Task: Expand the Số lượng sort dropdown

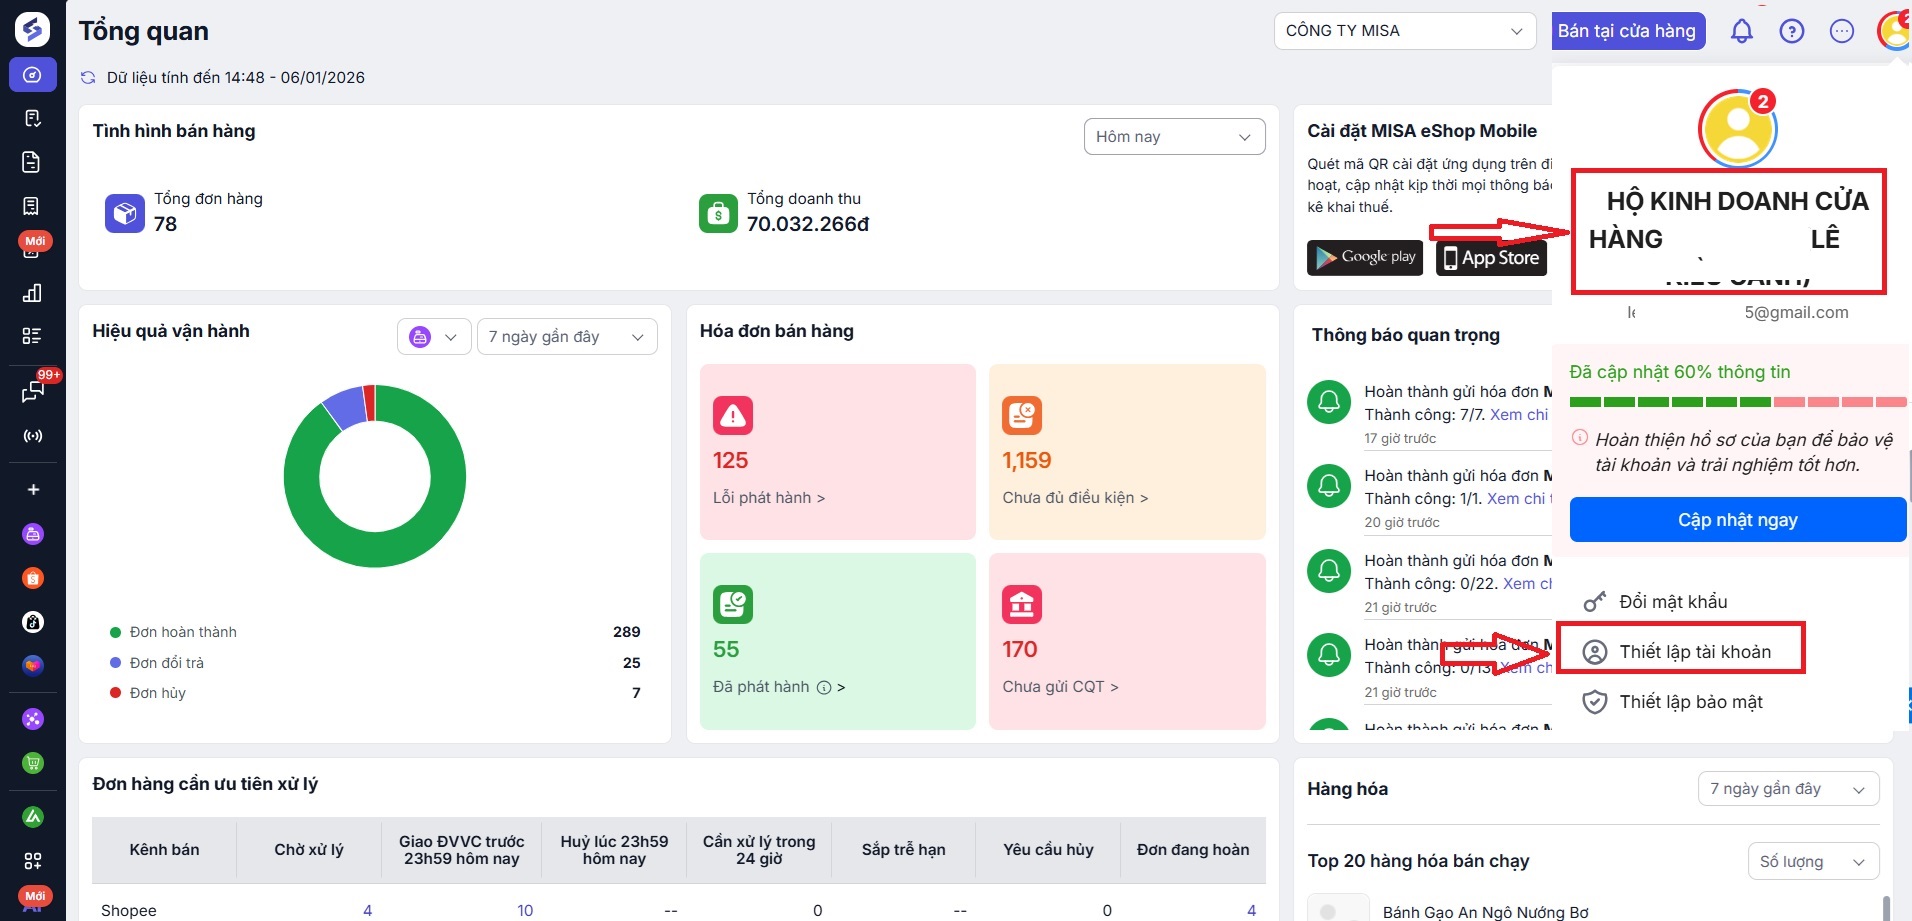Action: coord(1813,862)
